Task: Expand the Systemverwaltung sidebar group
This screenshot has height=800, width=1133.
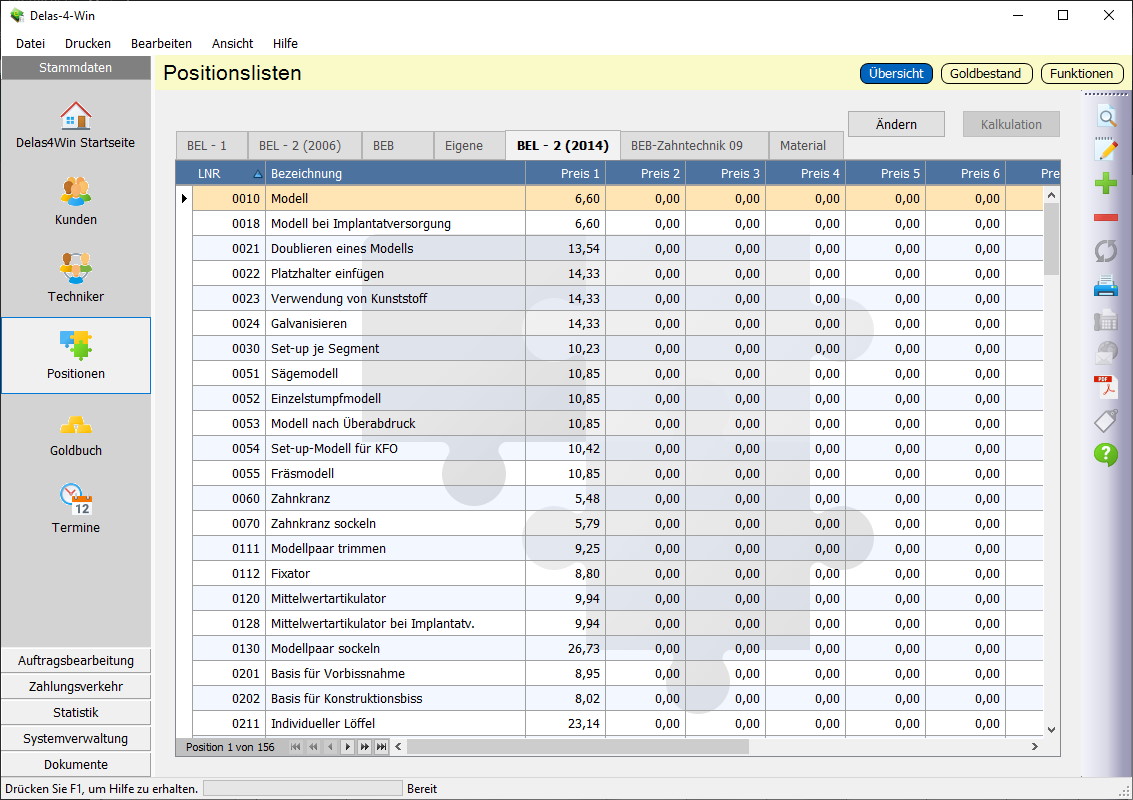Action: [x=76, y=739]
